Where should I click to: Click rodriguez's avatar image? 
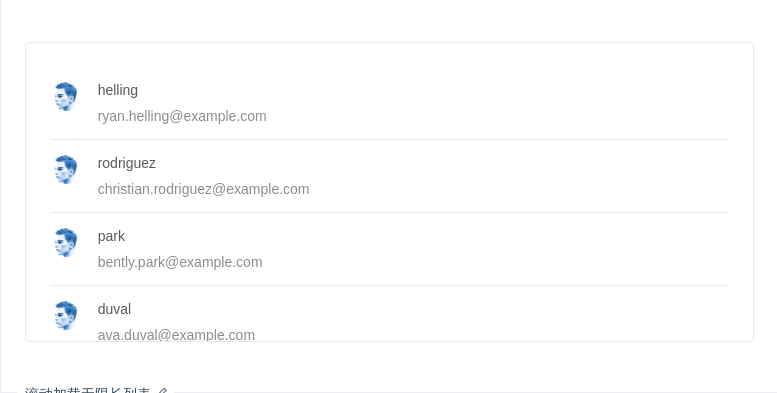pos(66,169)
